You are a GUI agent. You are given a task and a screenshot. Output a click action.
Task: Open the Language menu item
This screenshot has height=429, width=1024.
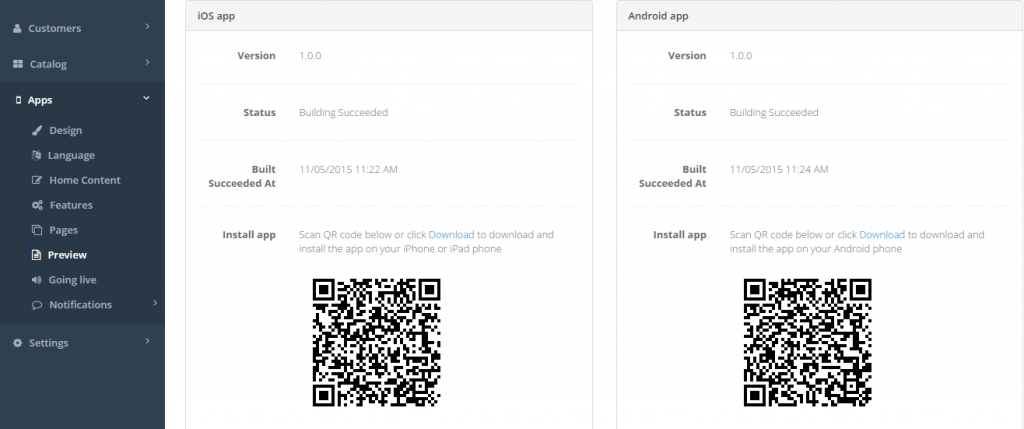tap(71, 155)
